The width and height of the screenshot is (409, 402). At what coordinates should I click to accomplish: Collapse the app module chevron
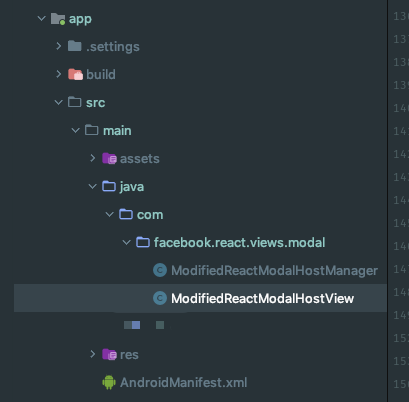tap(41, 18)
